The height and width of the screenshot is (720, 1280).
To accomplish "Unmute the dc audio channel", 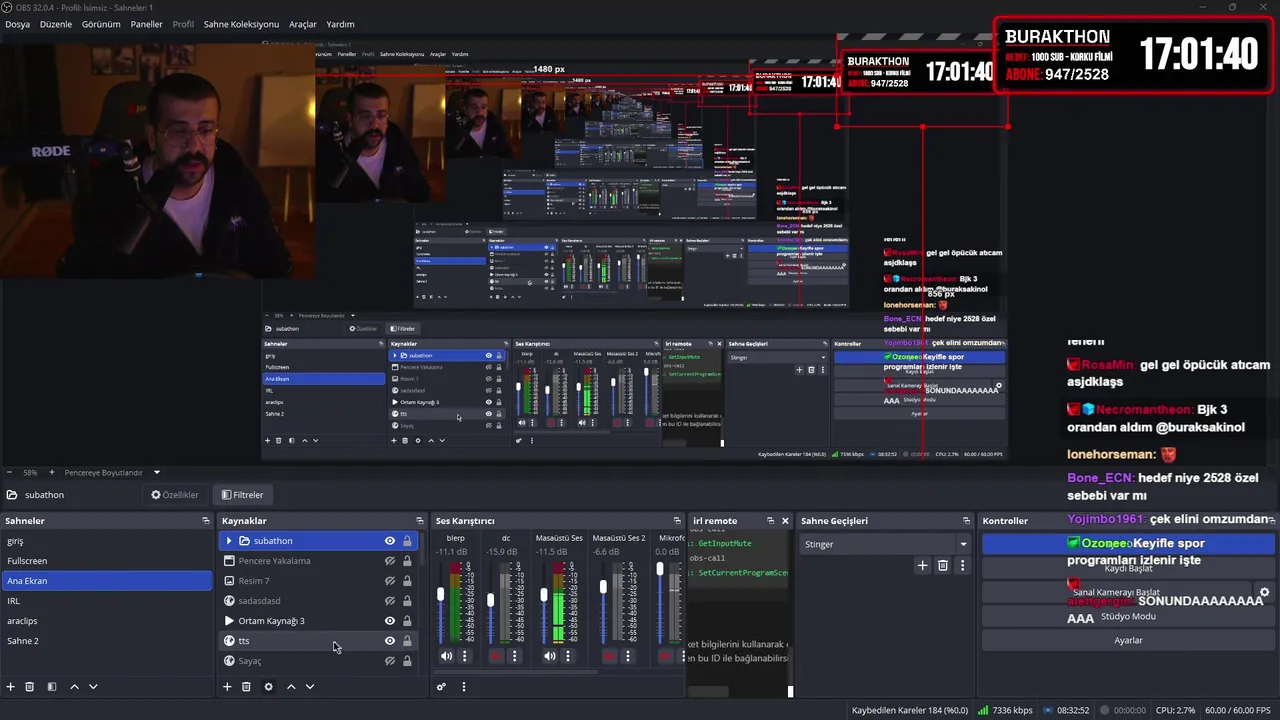I will tap(496, 656).
